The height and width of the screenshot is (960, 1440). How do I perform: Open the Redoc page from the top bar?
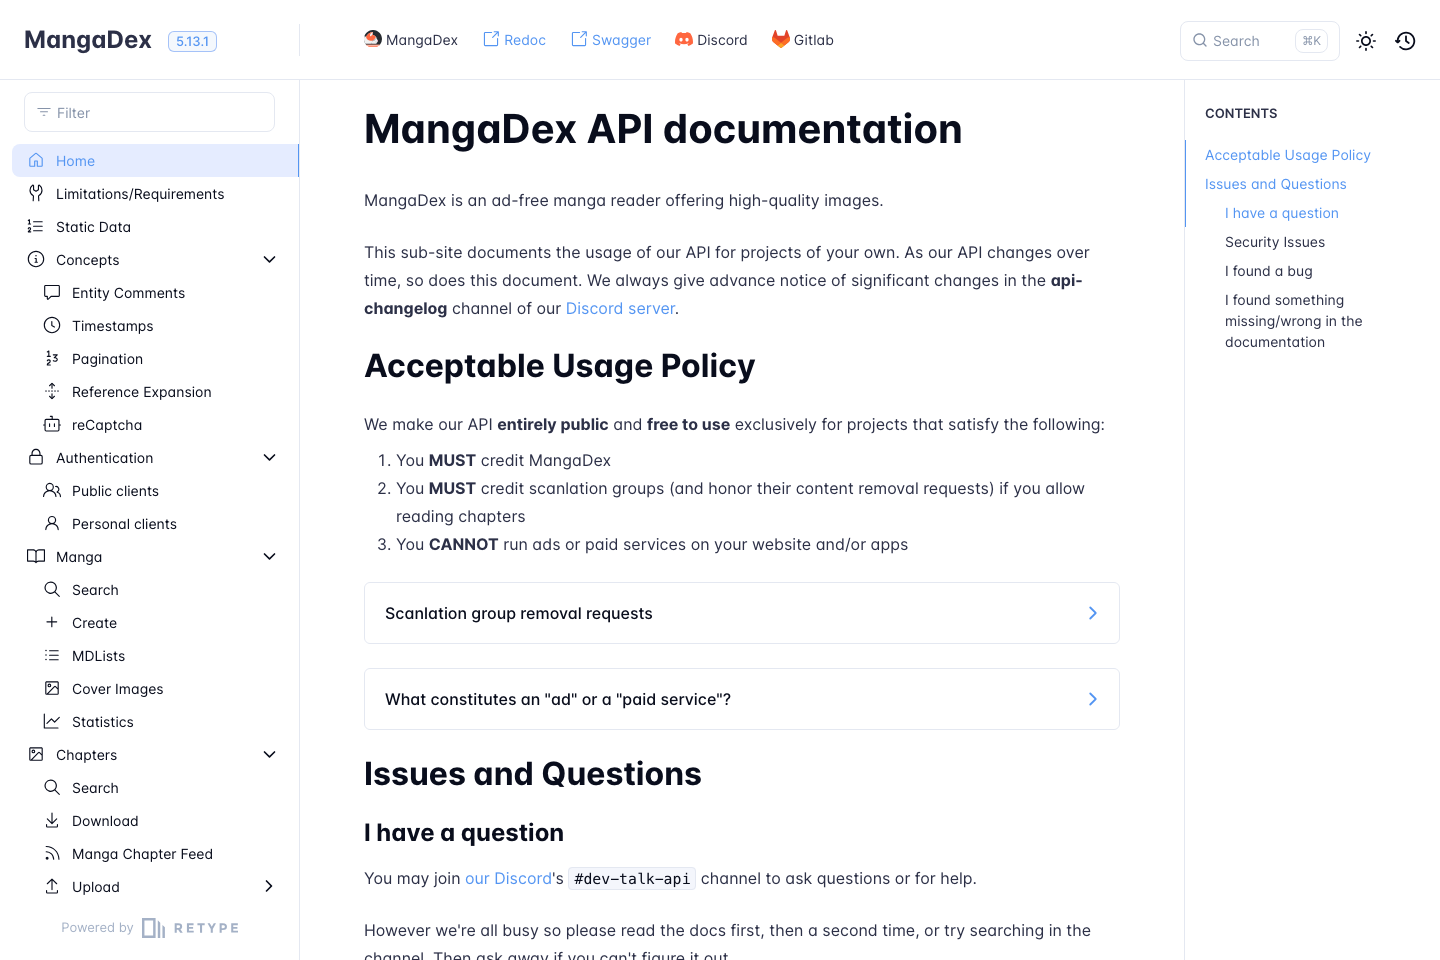(514, 39)
